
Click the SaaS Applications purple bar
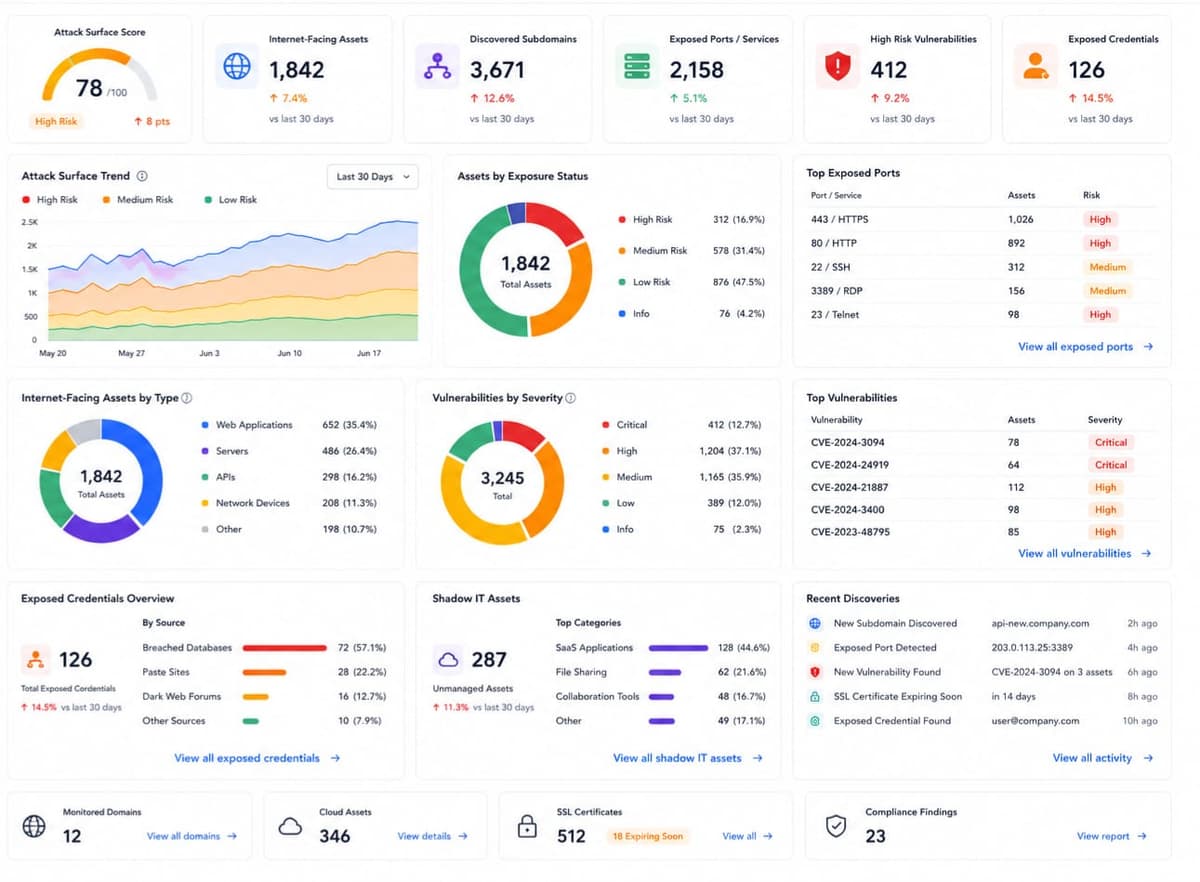(x=678, y=648)
